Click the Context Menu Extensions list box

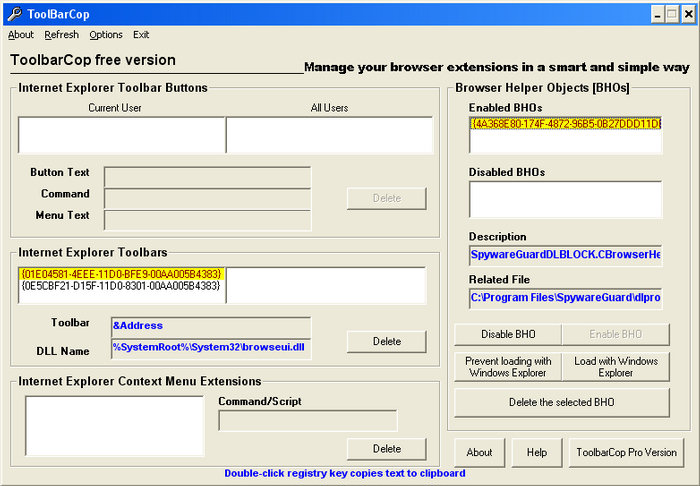pos(115,426)
